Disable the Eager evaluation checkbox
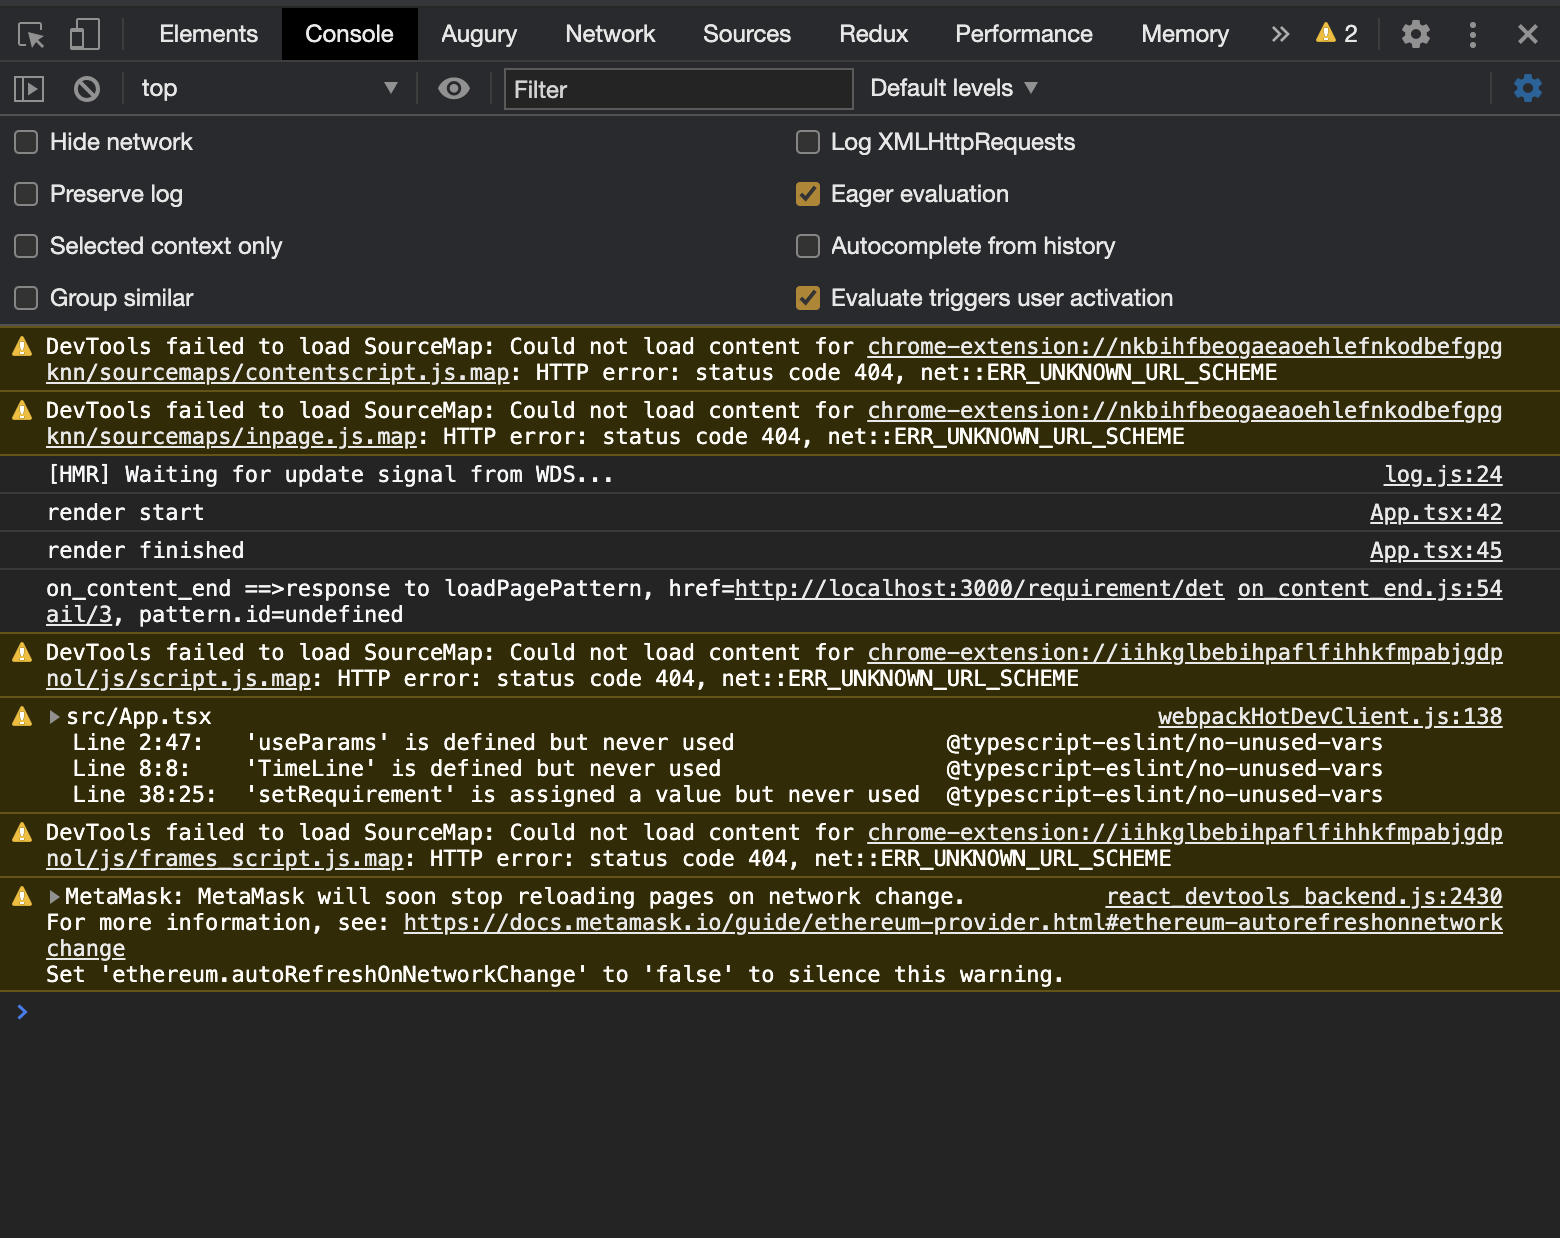The width and height of the screenshot is (1560, 1238). (x=808, y=194)
